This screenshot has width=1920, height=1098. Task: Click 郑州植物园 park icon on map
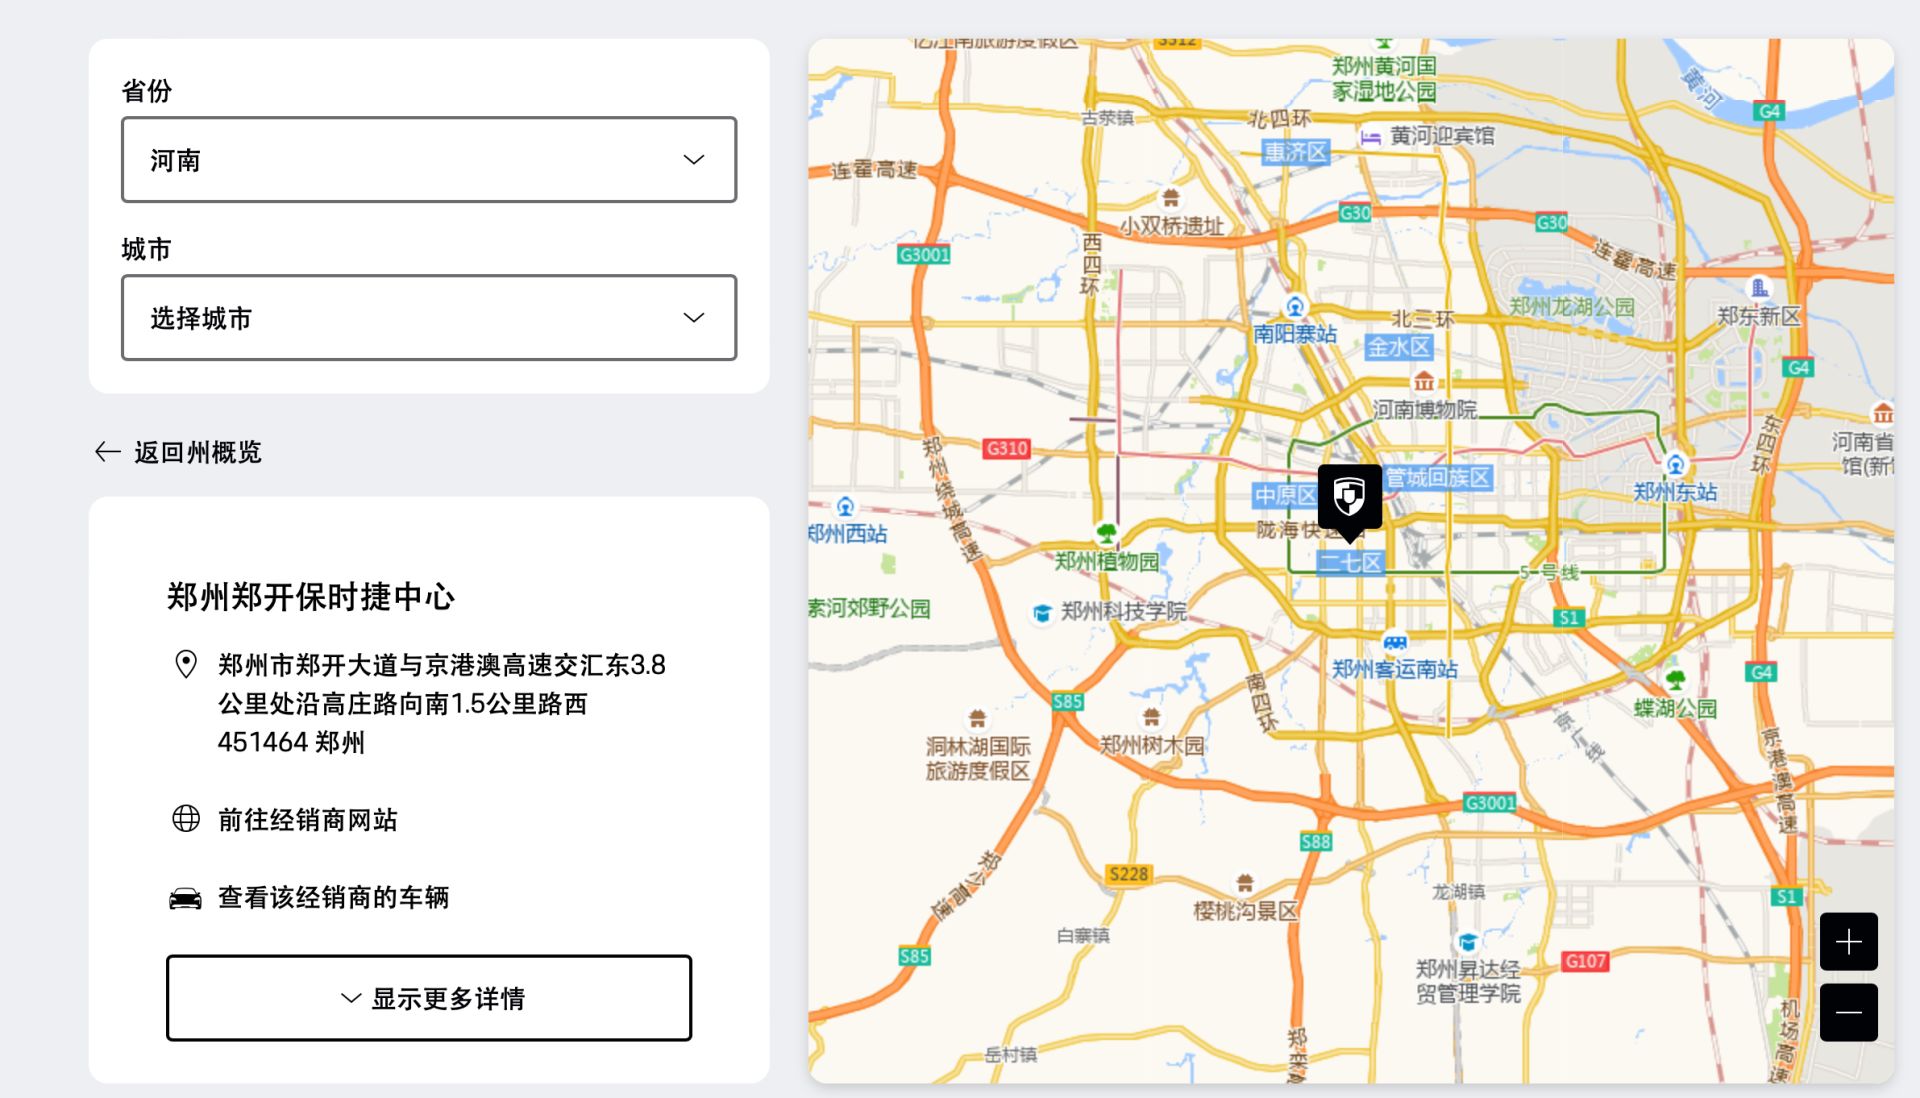[1106, 532]
